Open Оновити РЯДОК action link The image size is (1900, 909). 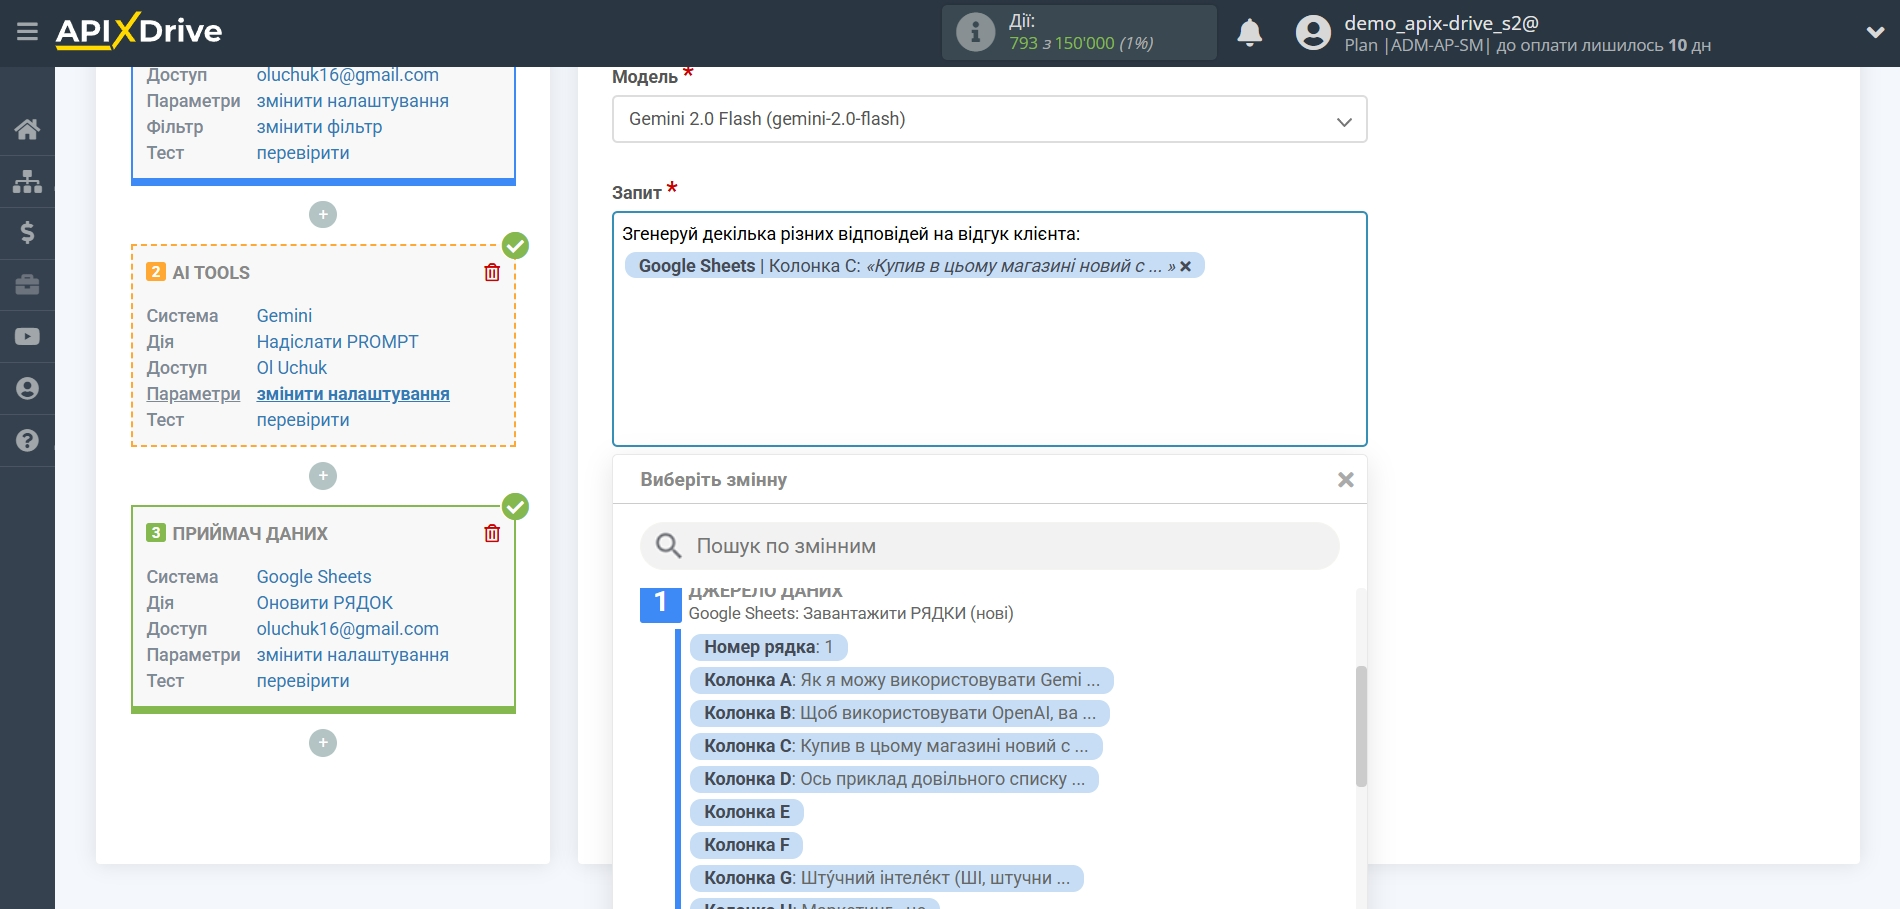pyautogui.click(x=324, y=603)
